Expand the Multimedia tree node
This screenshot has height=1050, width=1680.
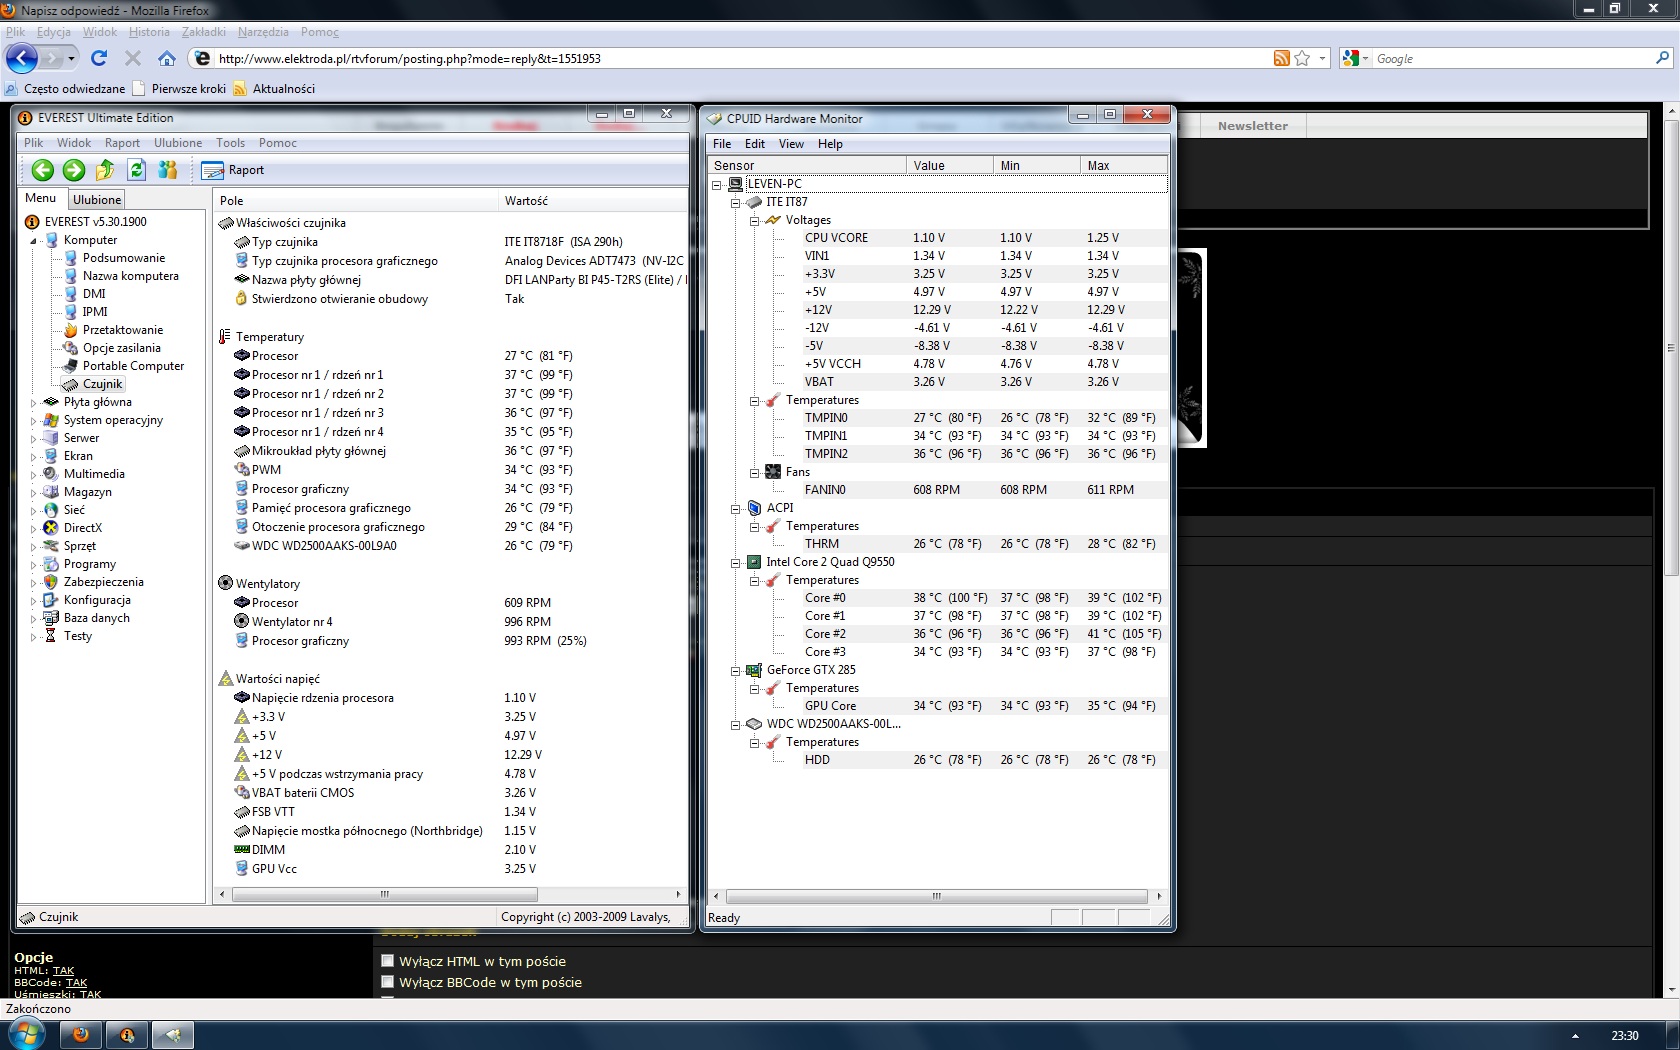coord(34,475)
